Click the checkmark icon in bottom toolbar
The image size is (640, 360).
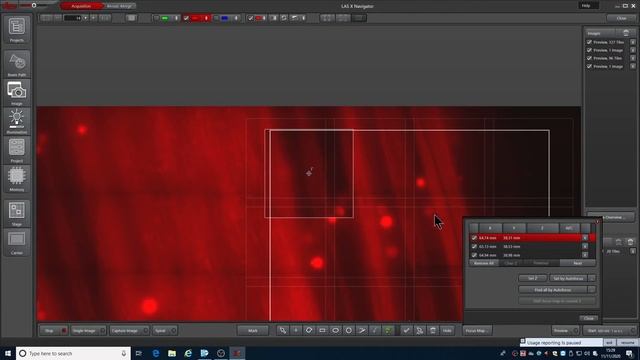(406, 330)
